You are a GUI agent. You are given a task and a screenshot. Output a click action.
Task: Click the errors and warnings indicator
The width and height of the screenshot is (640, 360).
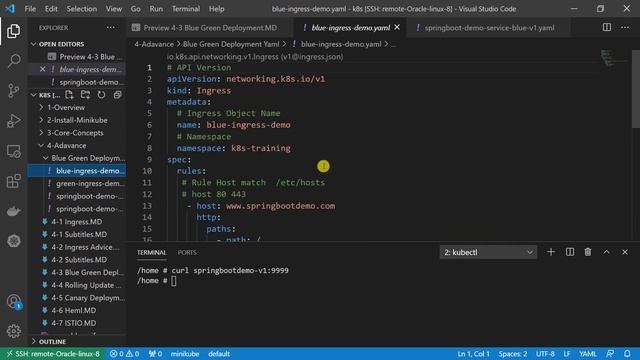[124, 354]
